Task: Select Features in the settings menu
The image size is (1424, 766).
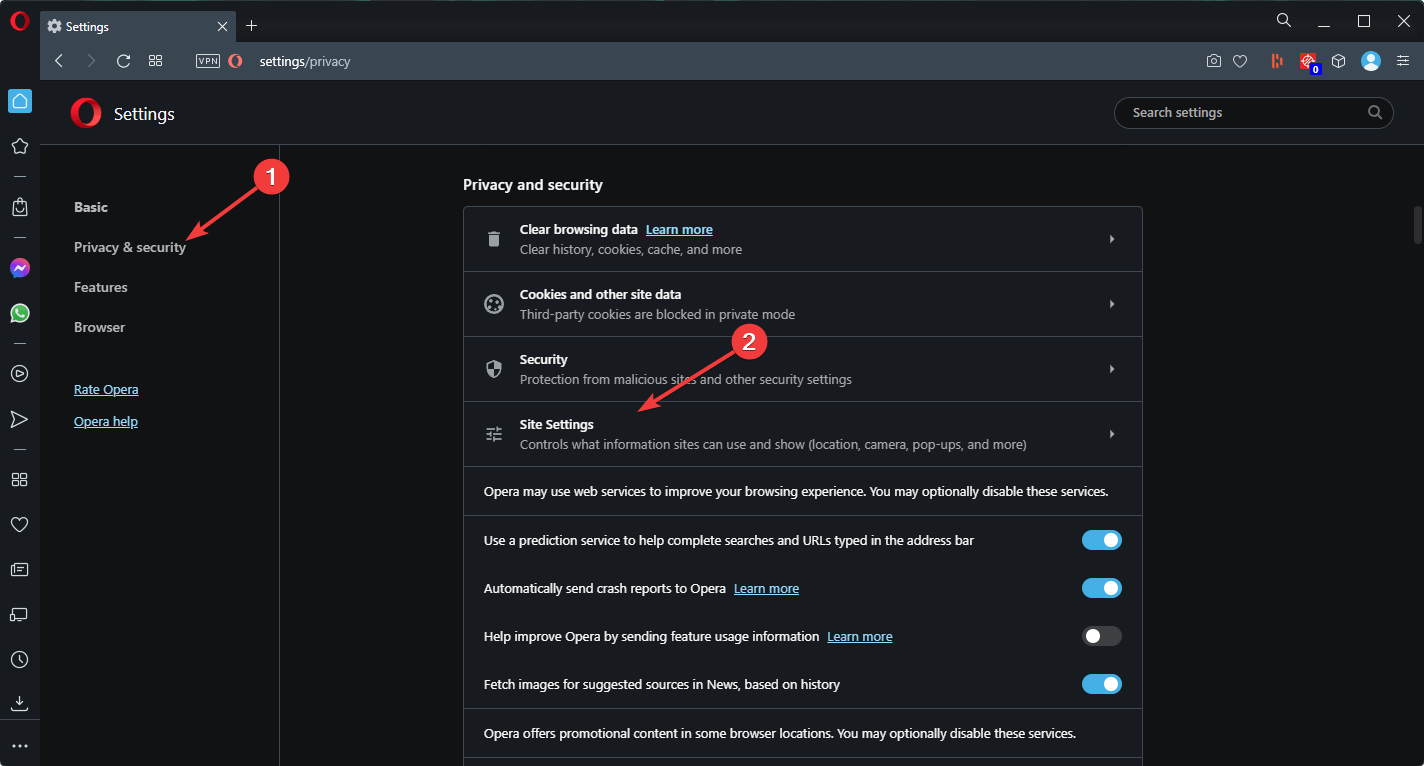Action: (101, 287)
